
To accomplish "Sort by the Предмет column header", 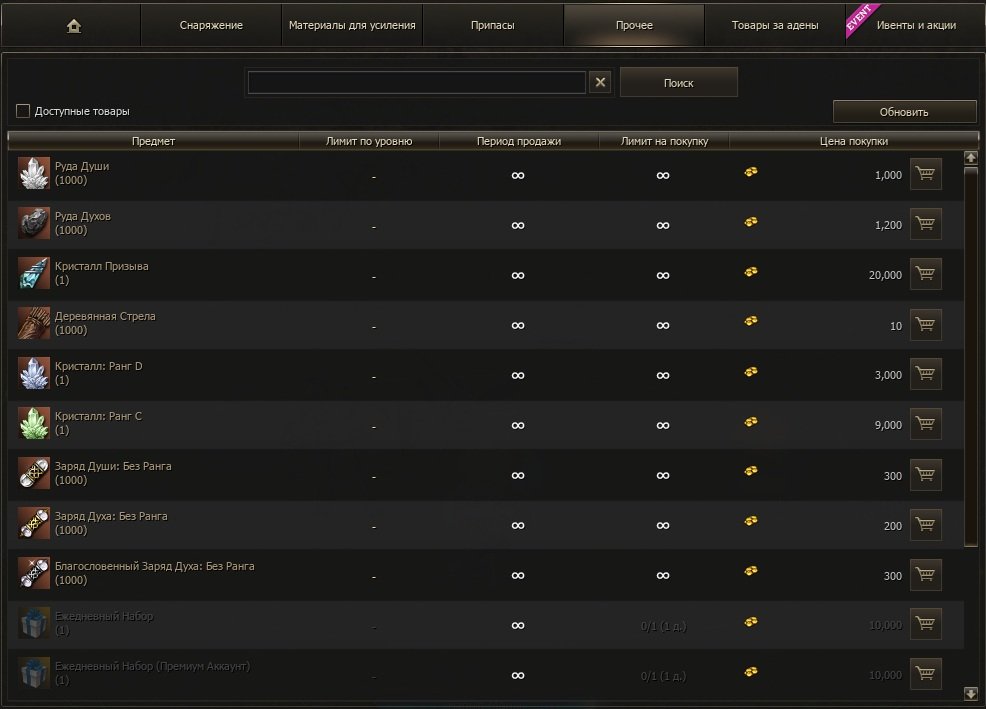I will (x=153, y=141).
